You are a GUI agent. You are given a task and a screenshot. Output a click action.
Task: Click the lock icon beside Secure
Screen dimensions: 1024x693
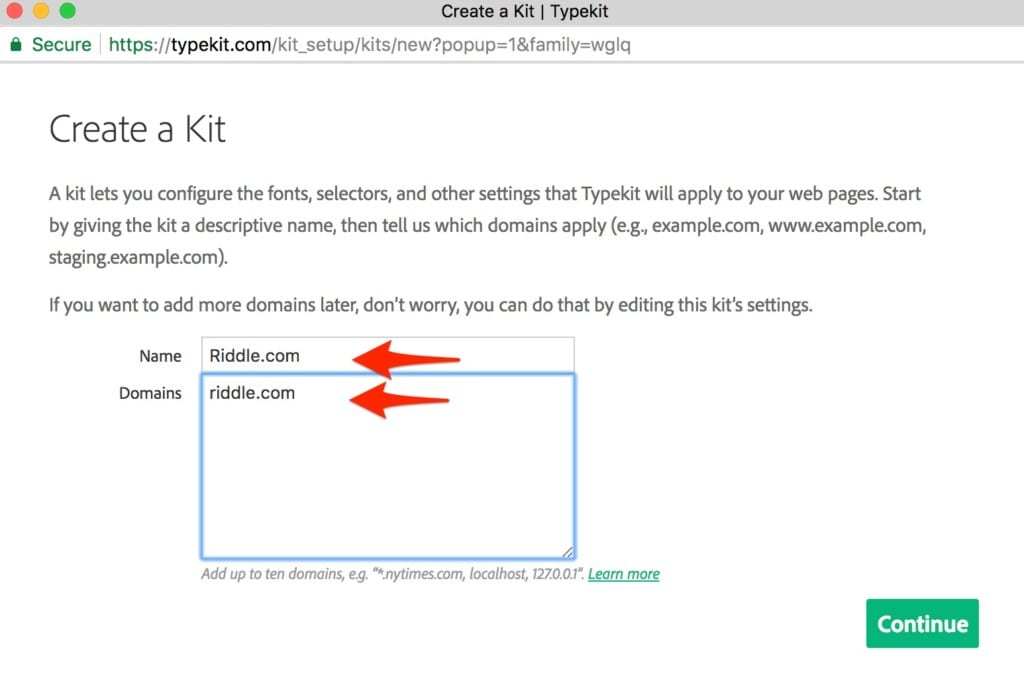[x=16, y=44]
